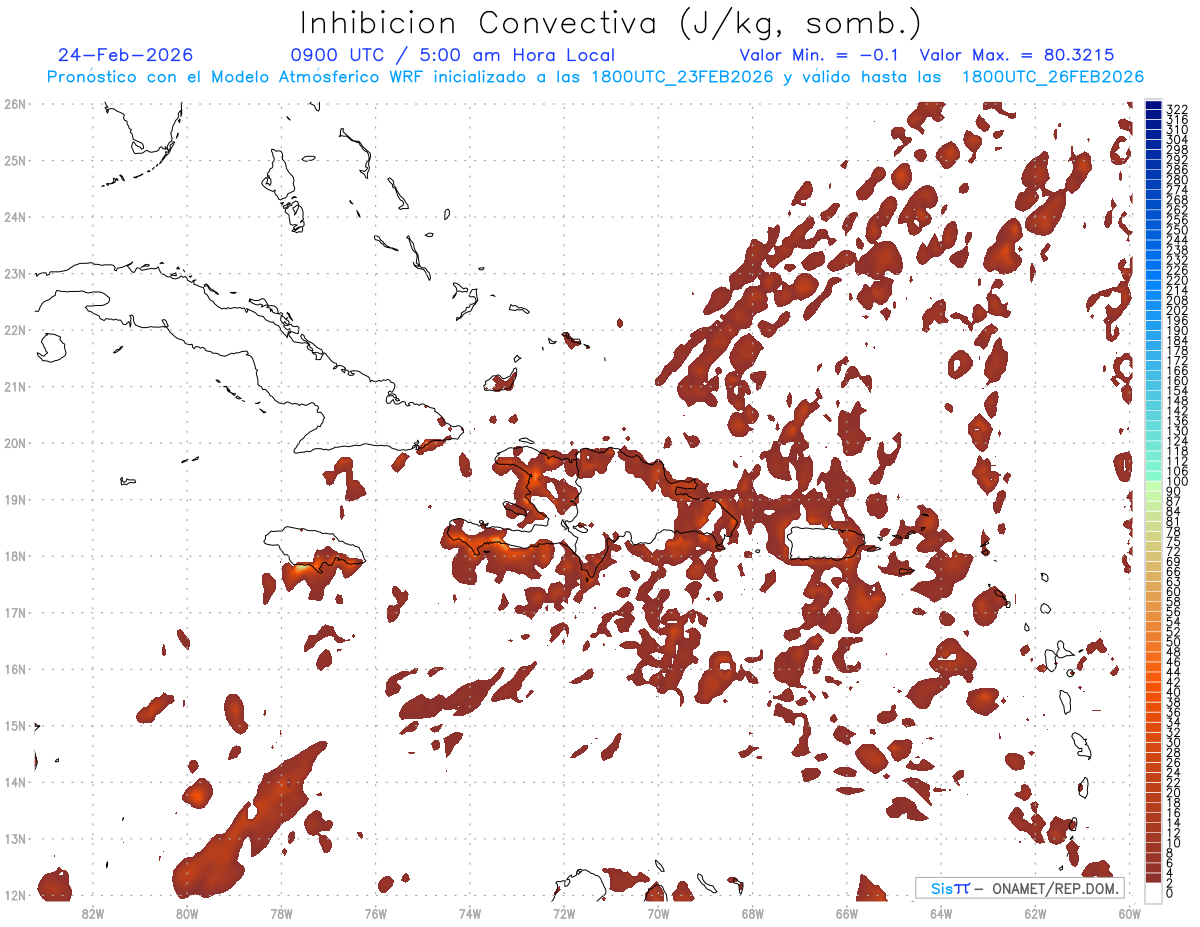Click the 24N latitude label
This screenshot has height=927, width=1200.
pos(14,216)
